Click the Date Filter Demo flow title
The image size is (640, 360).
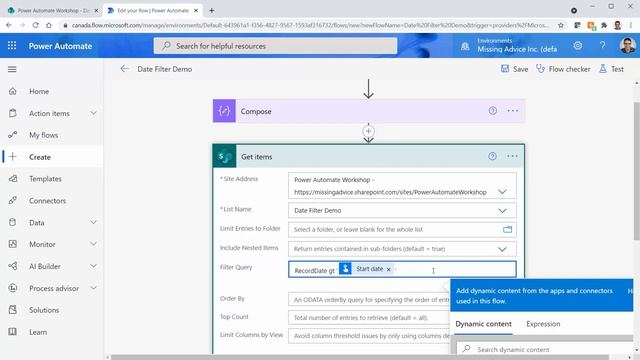(164, 69)
